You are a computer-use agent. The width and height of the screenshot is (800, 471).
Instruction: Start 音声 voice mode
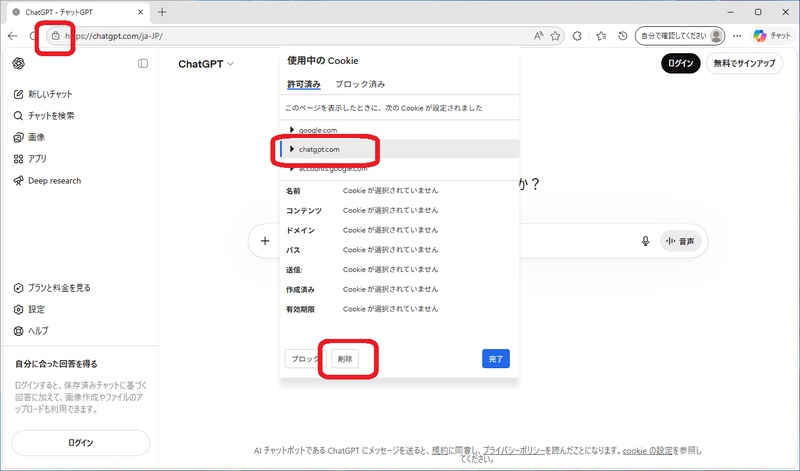pos(681,241)
